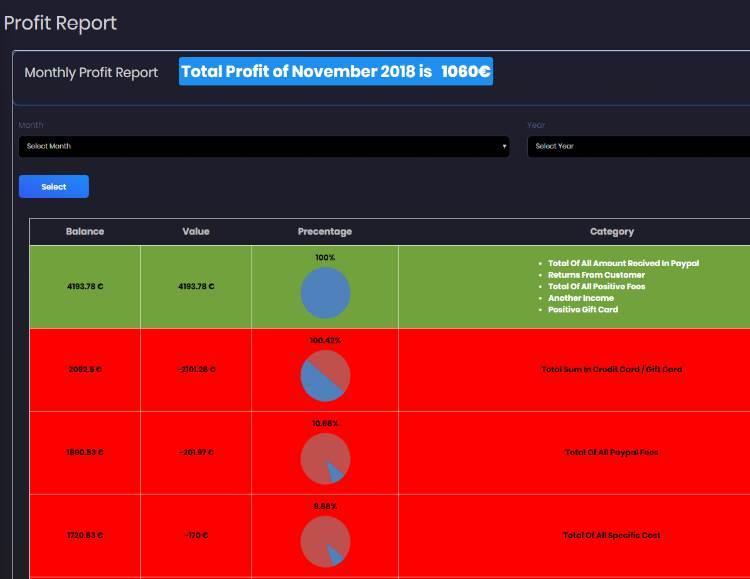Image resolution: width=750 pixels, height=579 pixels.
Task: Click Total Of All Paypal Fees category
Action: [611, 452]
